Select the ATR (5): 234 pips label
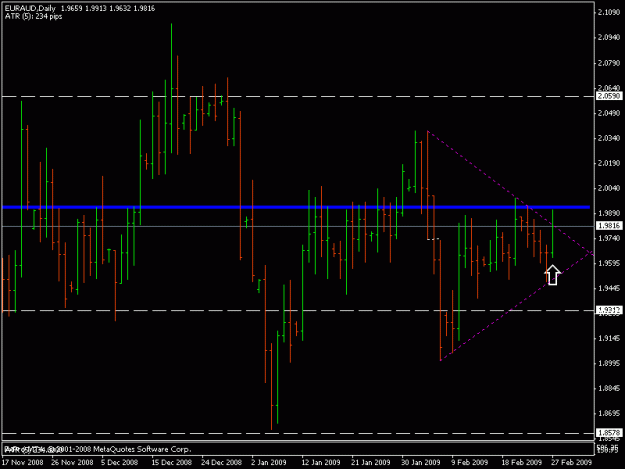This screenshot has width=625, height=469. [x=33, y=16]
